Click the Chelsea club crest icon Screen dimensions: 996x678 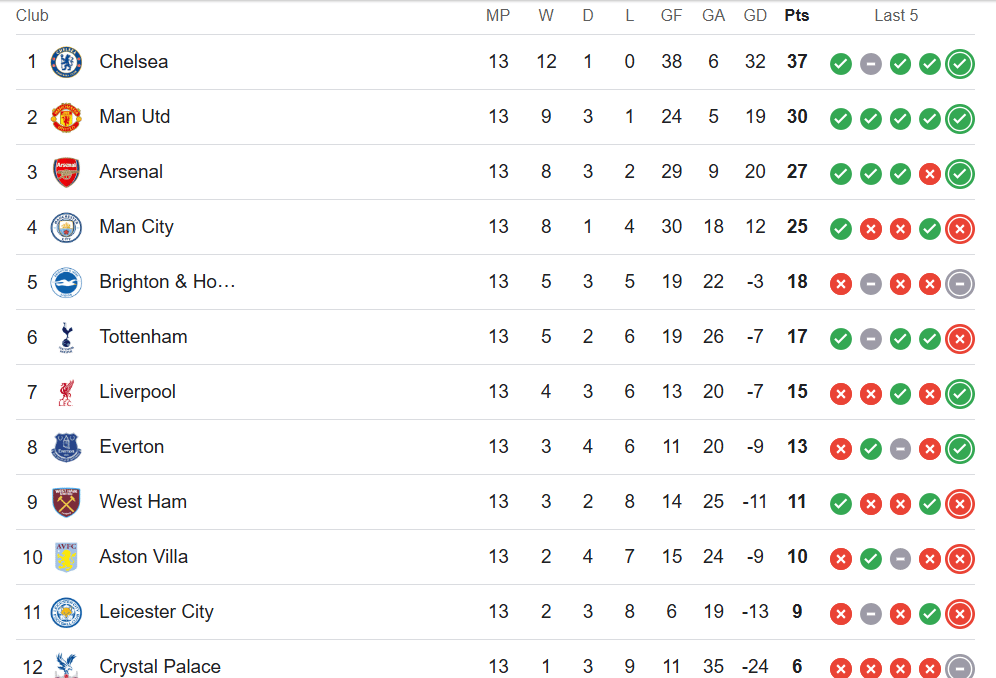pos(66,62)
